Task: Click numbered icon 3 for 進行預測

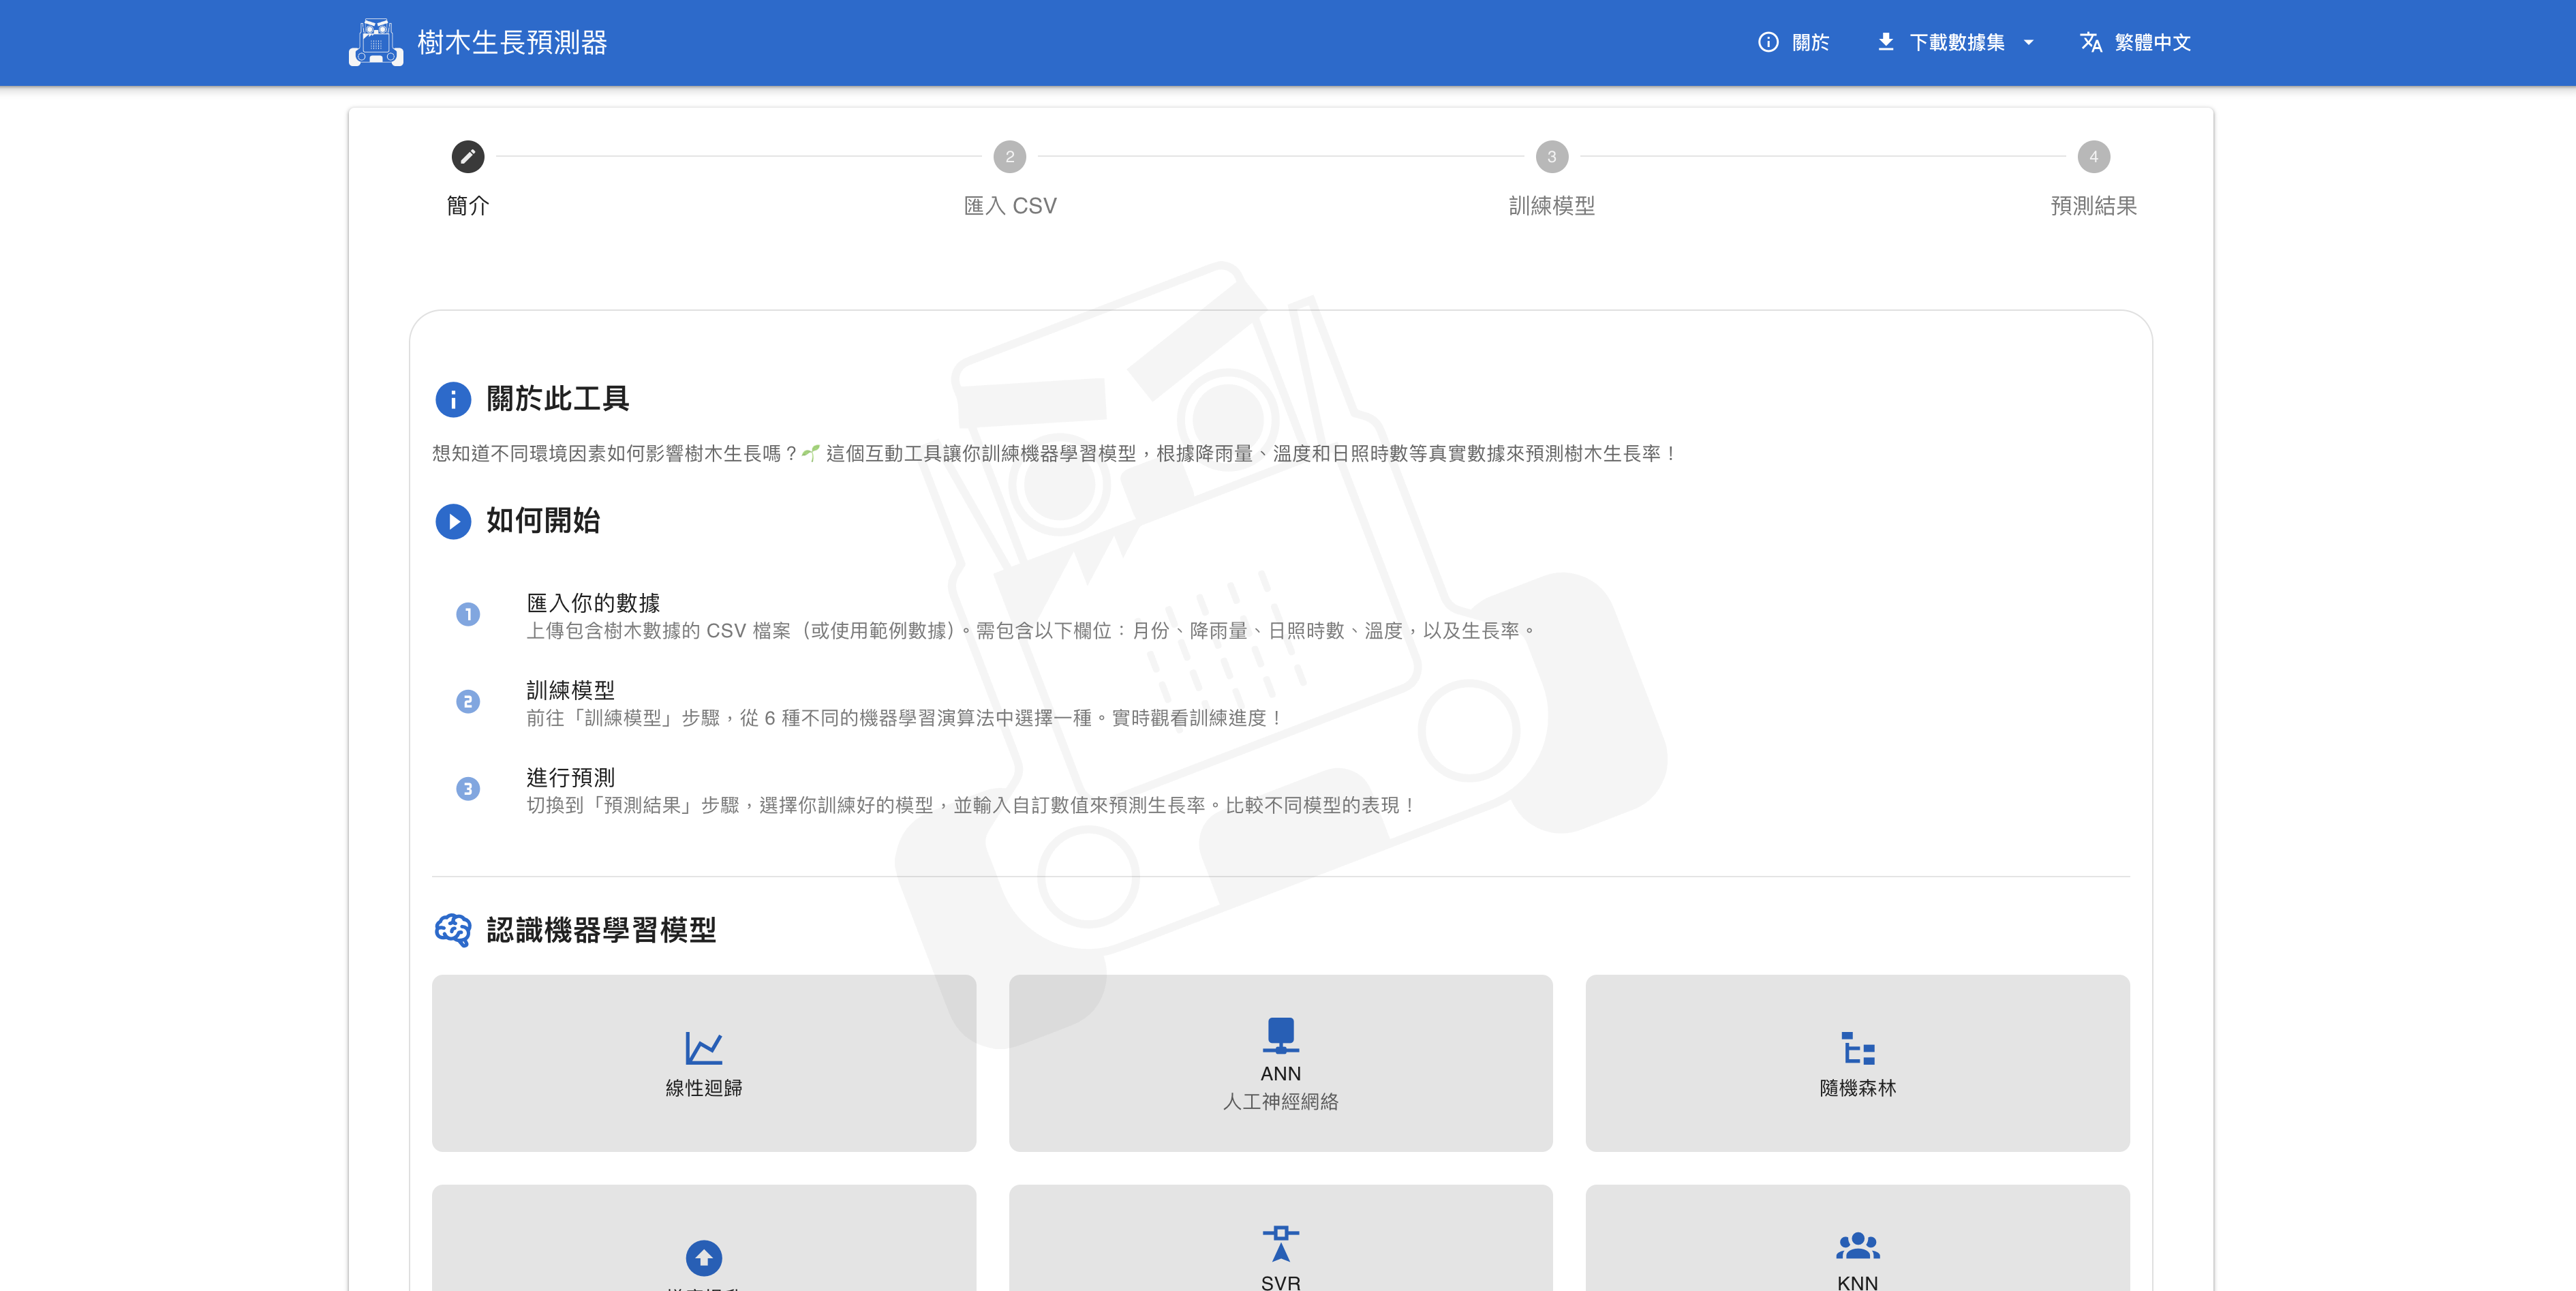Action: (468, 789)
